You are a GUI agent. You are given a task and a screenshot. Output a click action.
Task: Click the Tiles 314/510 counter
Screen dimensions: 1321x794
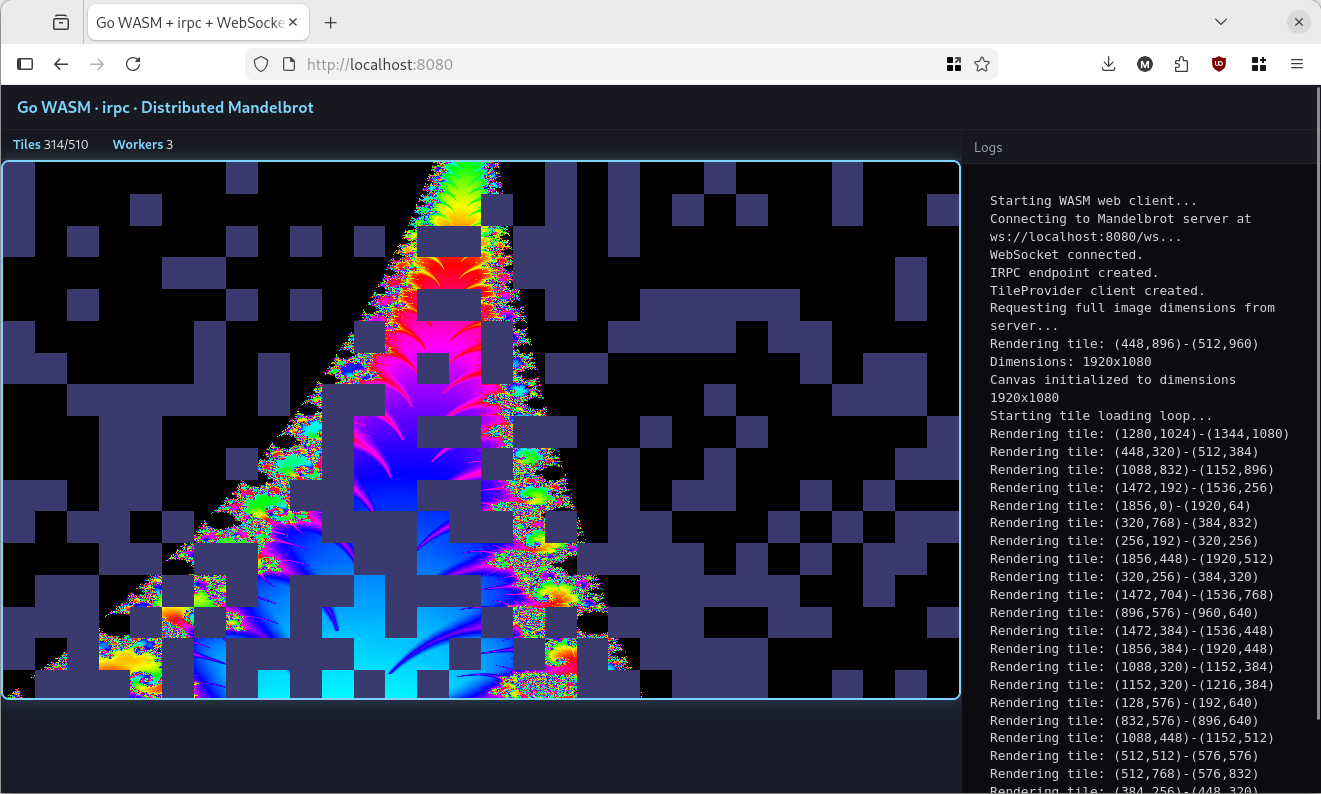51,145
